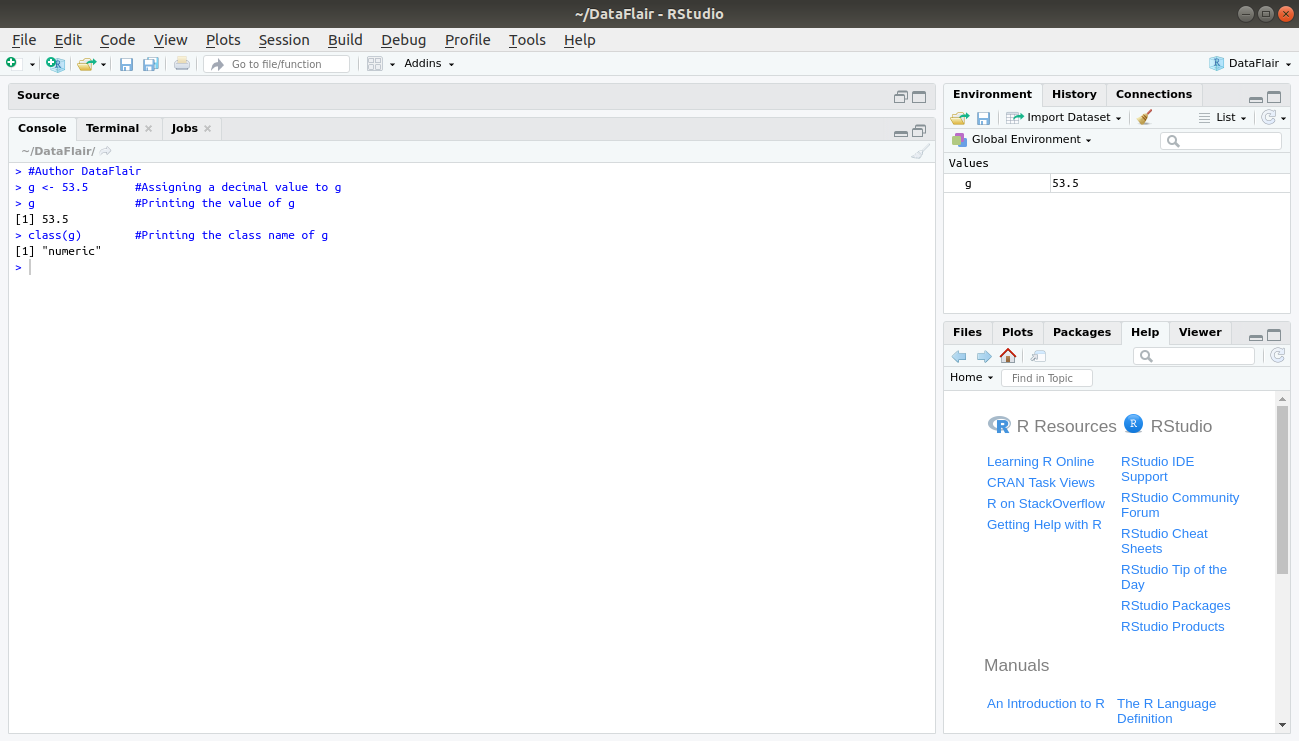This screenshot has height=741, width=1299.
Task: Expand the recent files dropdown arrow
Action: (103, 64)
